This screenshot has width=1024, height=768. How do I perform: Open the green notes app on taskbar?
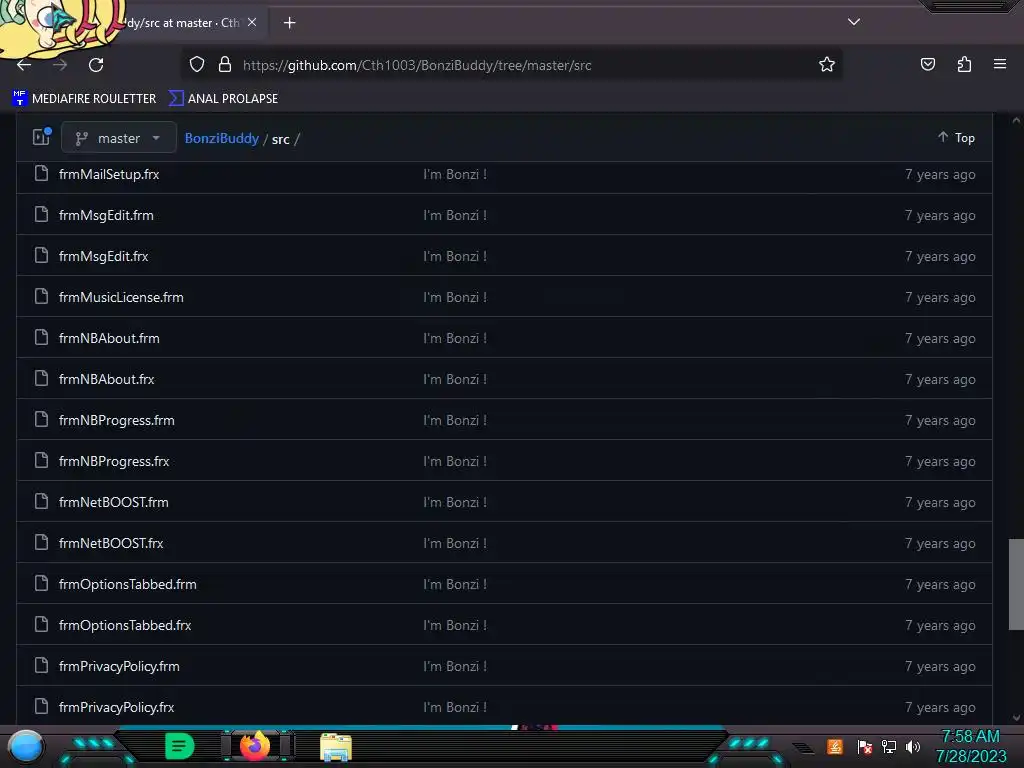[x=180, y=746]
